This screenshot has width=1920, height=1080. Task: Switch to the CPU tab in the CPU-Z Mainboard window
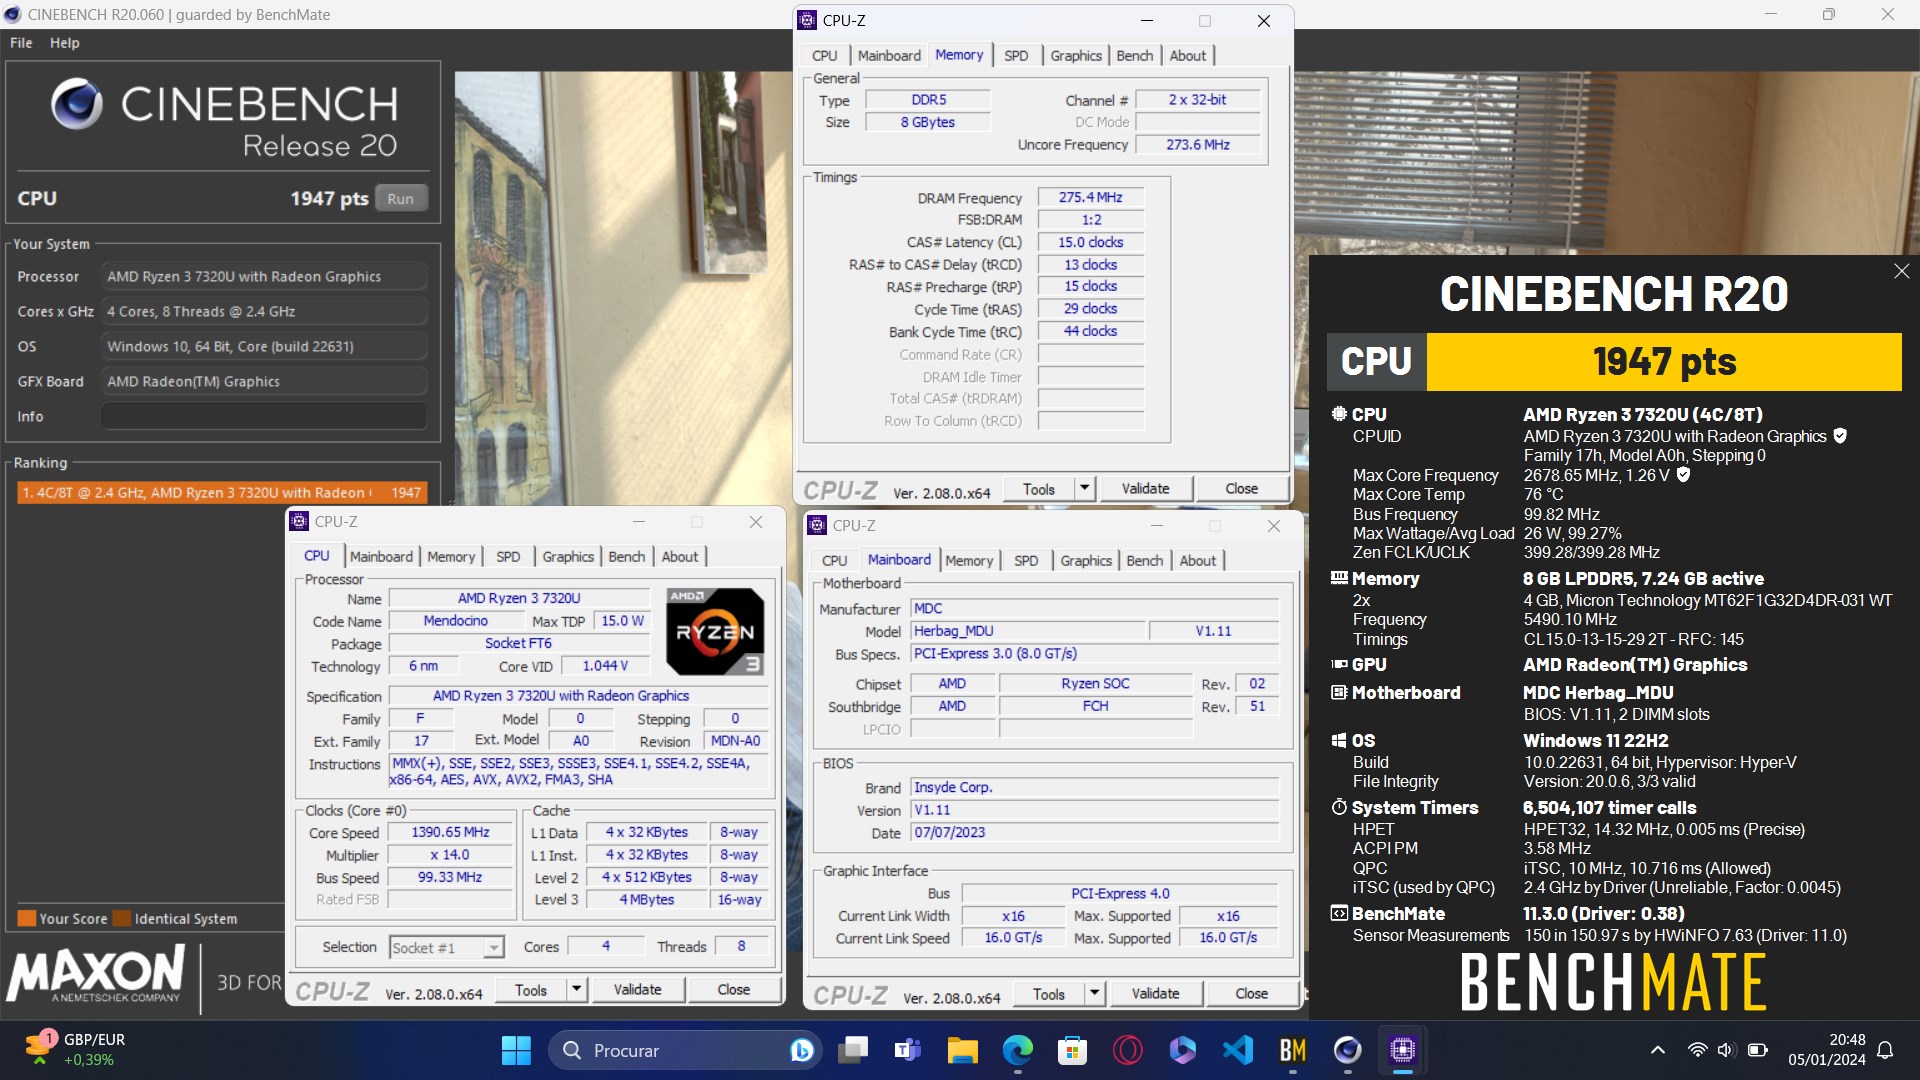[x=834, y=561]
